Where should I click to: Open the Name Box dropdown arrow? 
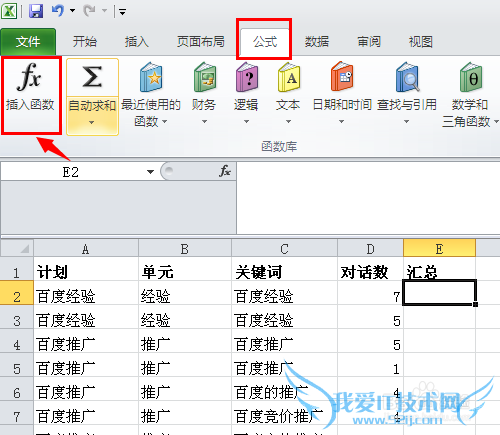[x=150, y=172]
